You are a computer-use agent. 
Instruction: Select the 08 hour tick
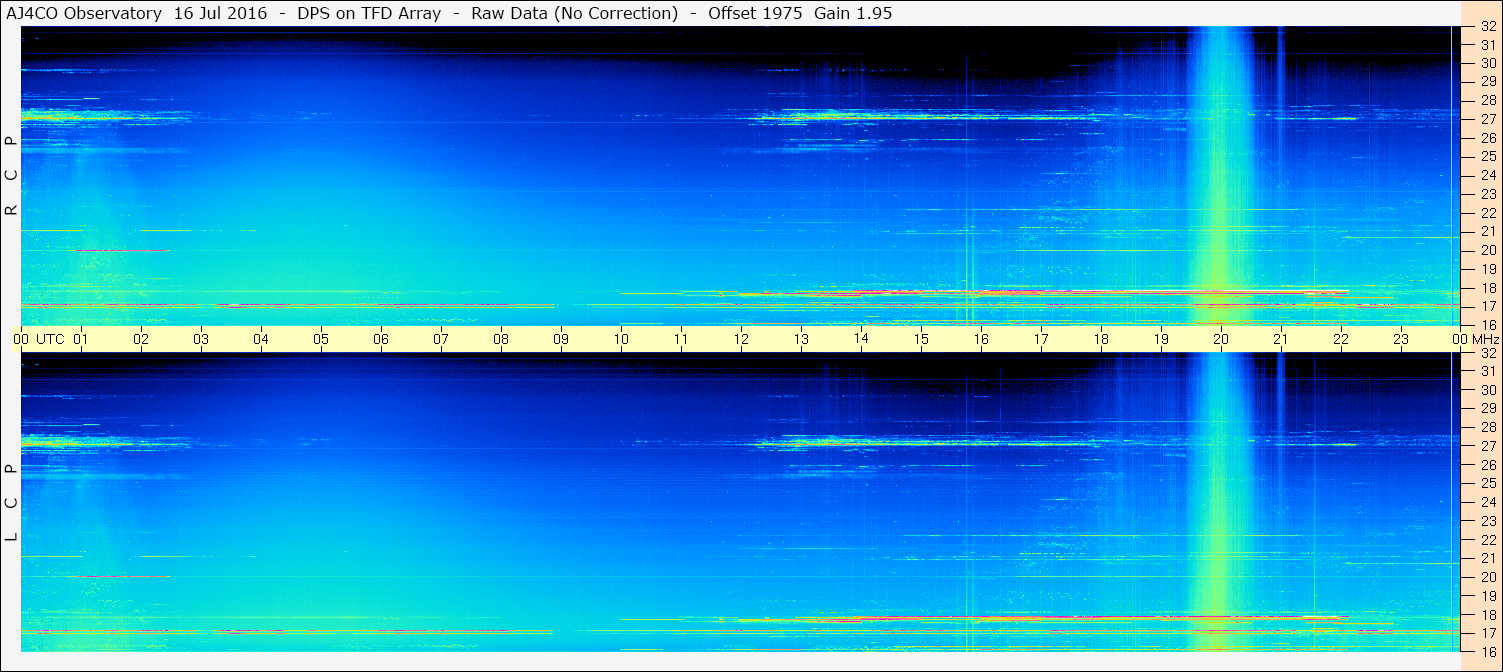[501, 339]
